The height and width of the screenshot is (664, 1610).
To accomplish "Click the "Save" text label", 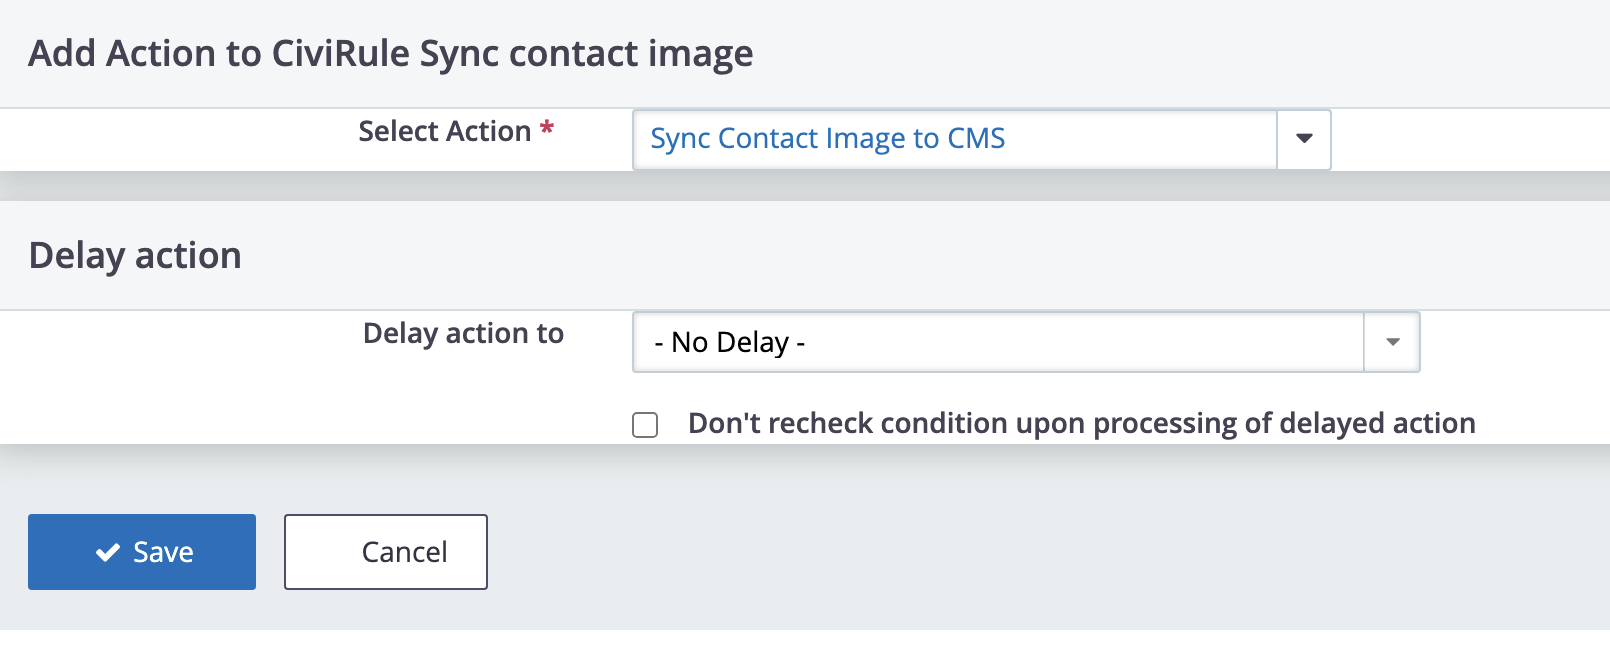I will 163,552.
